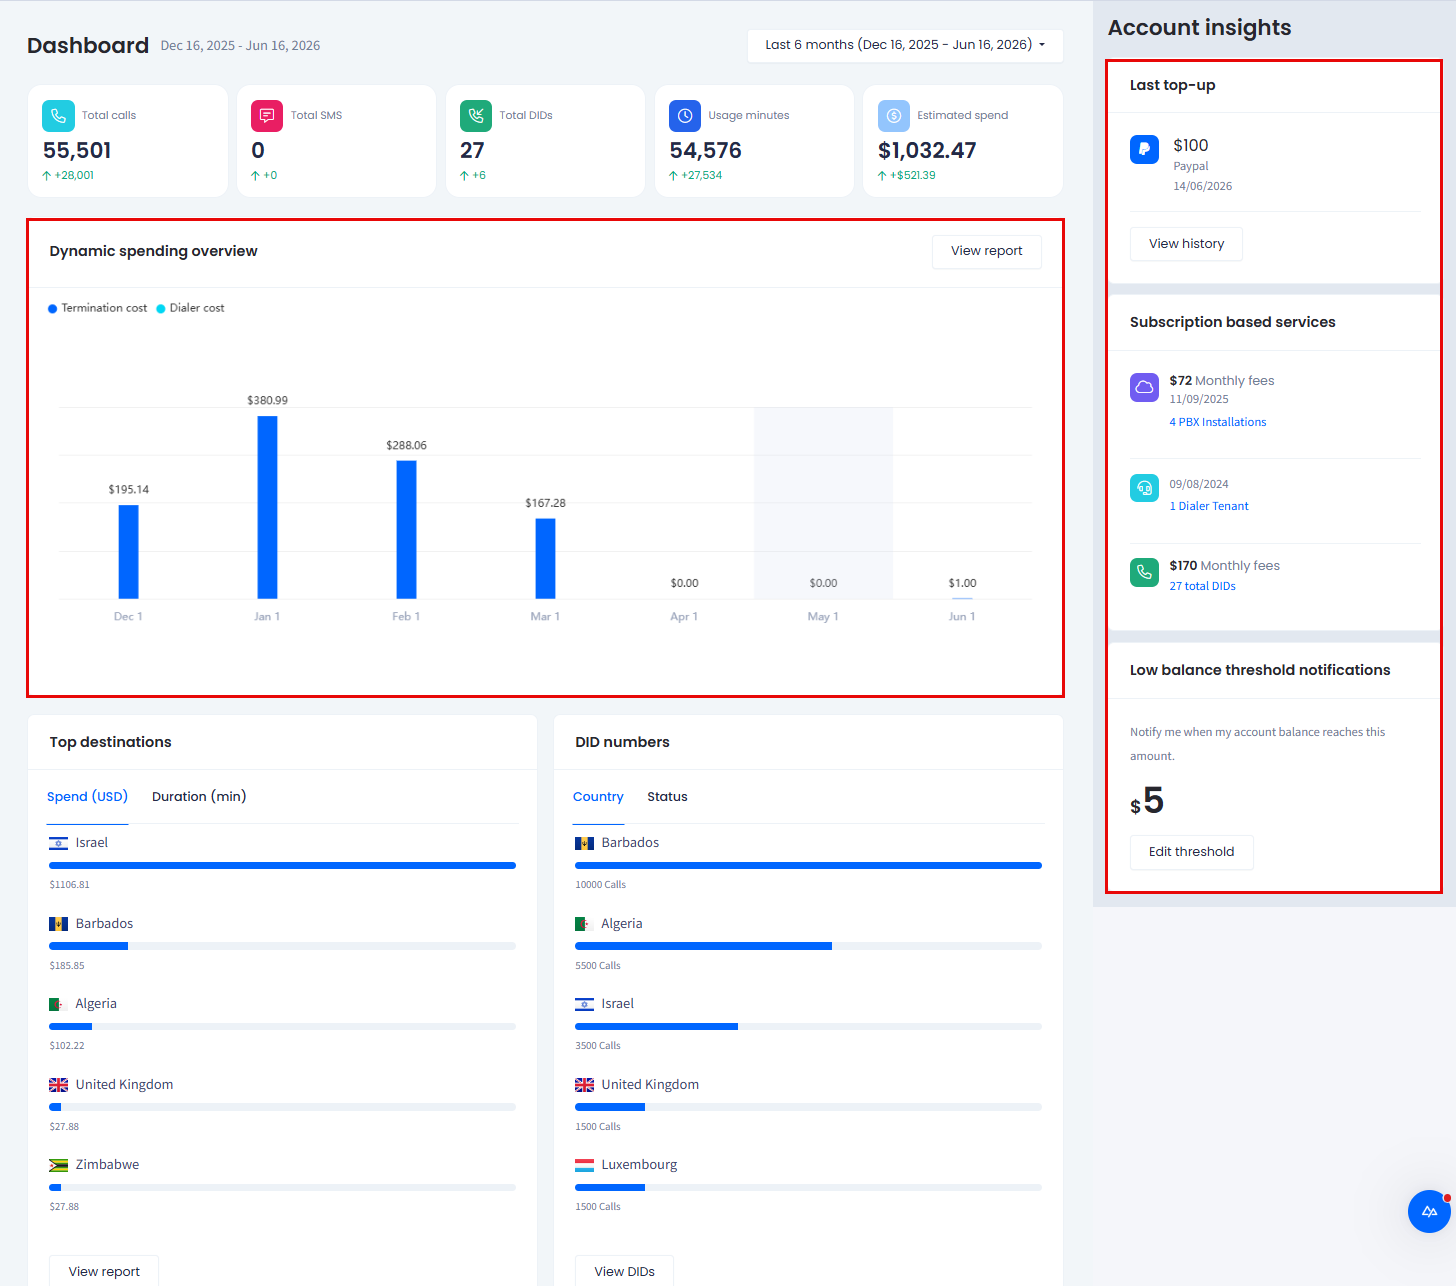Click the green phone DIDs subscription icon
1456x1286 pixels.
pyautogui.click(x=1144, y=573)
